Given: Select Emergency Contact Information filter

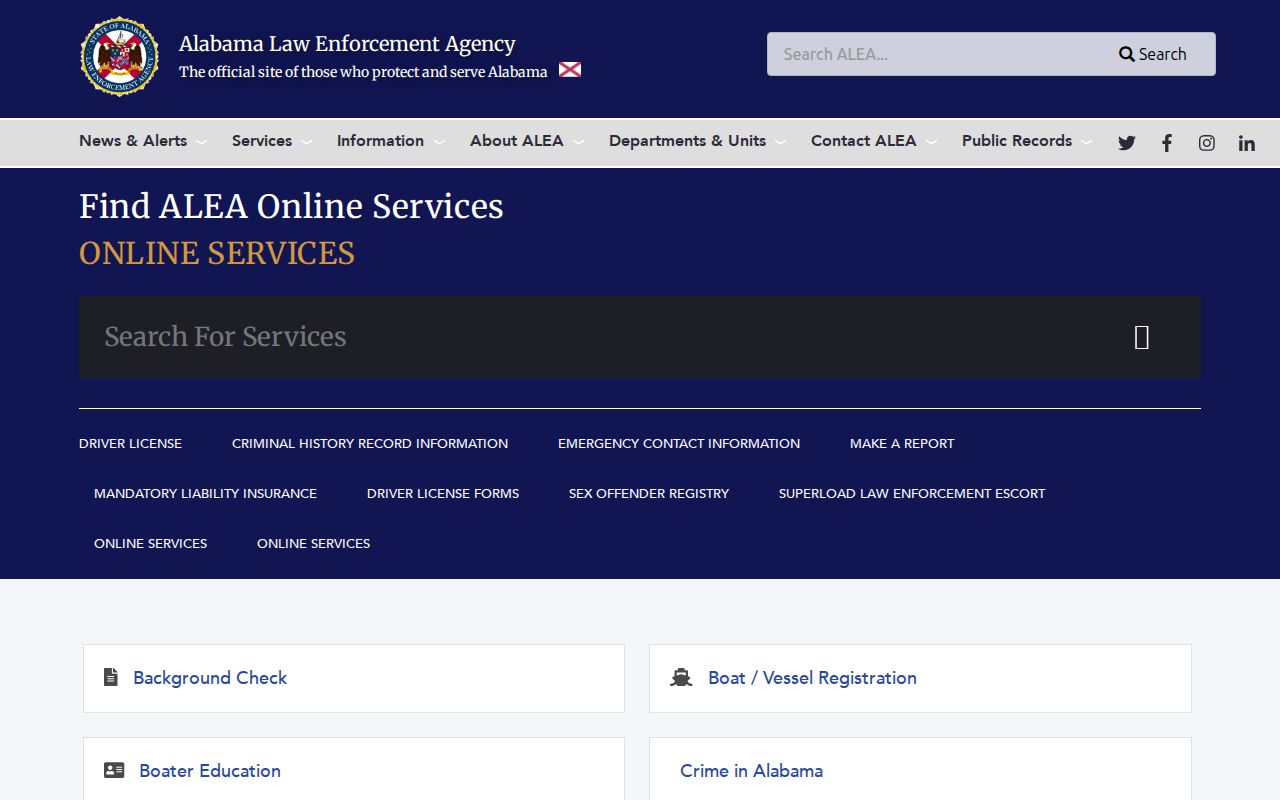Looking at the screenshot, I should tap(679, 443).
